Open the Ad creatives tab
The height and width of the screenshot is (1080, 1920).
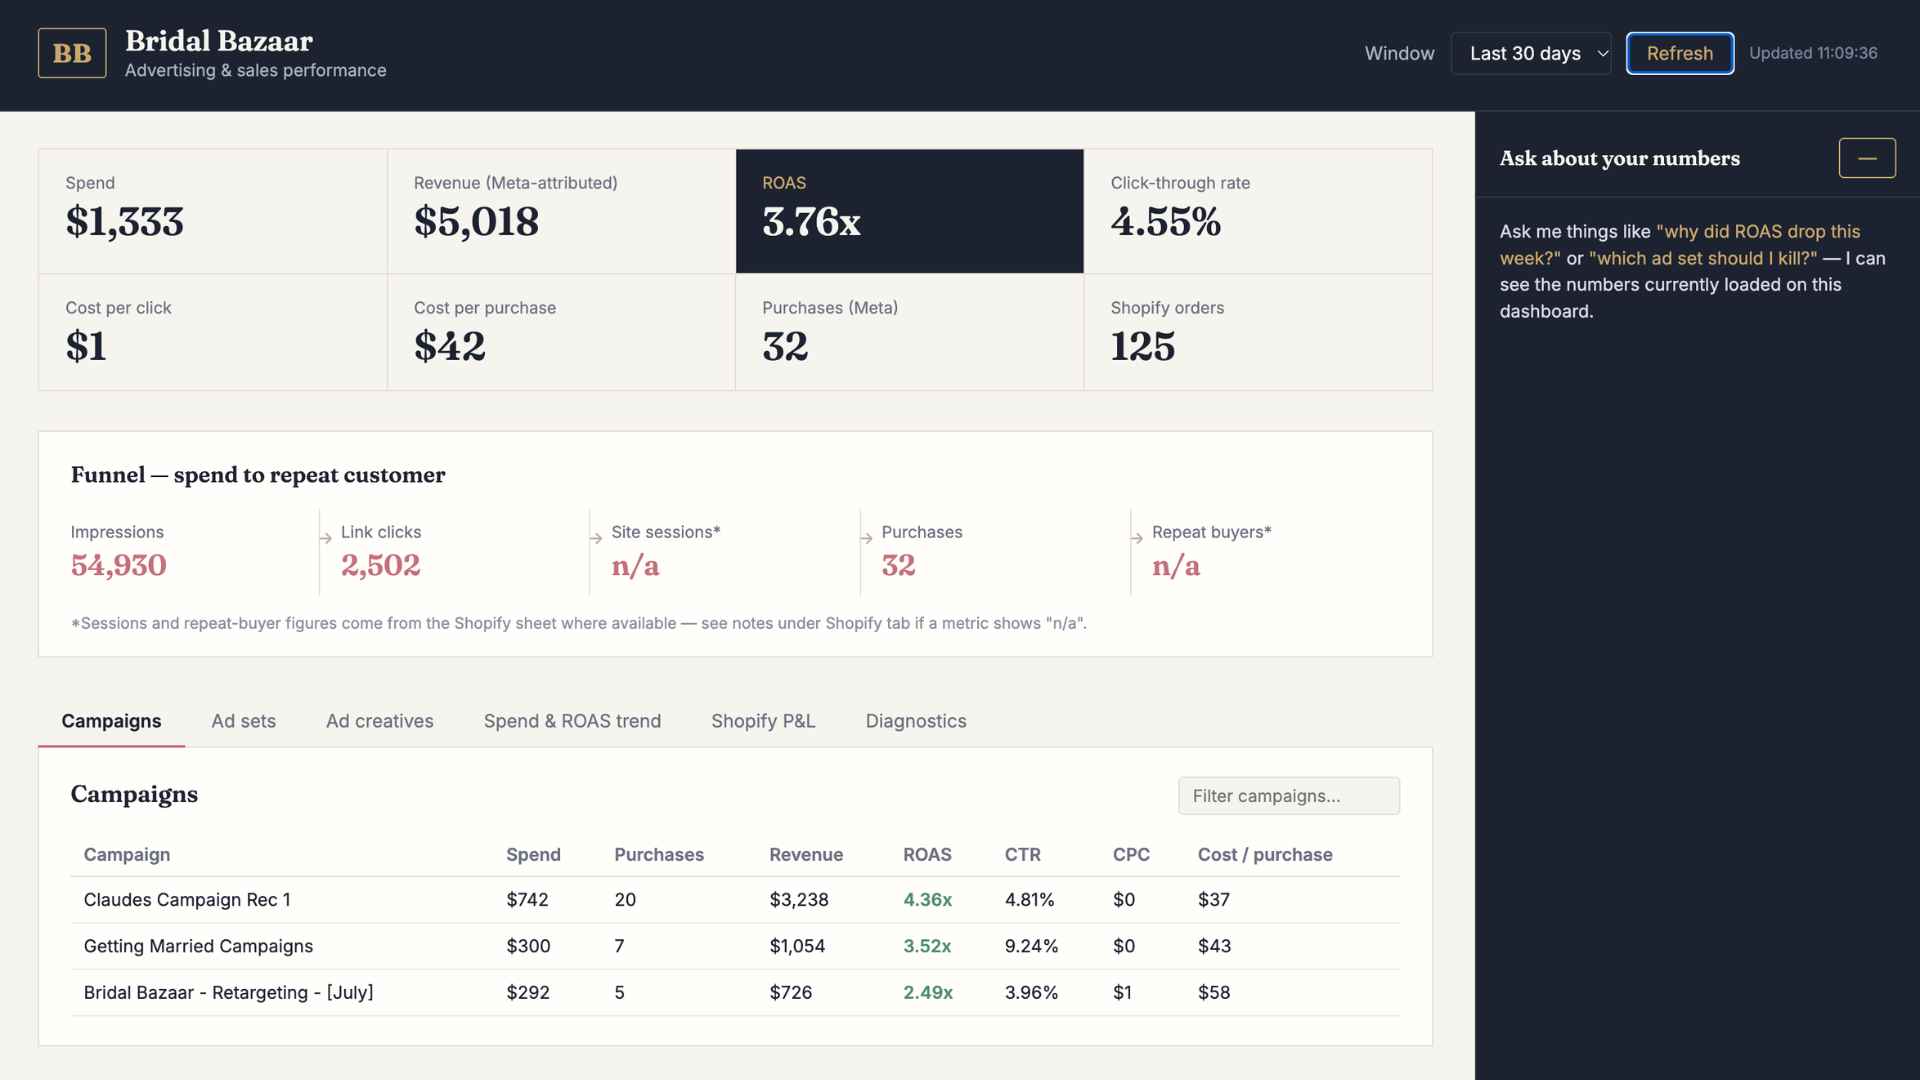click(380, 721)
